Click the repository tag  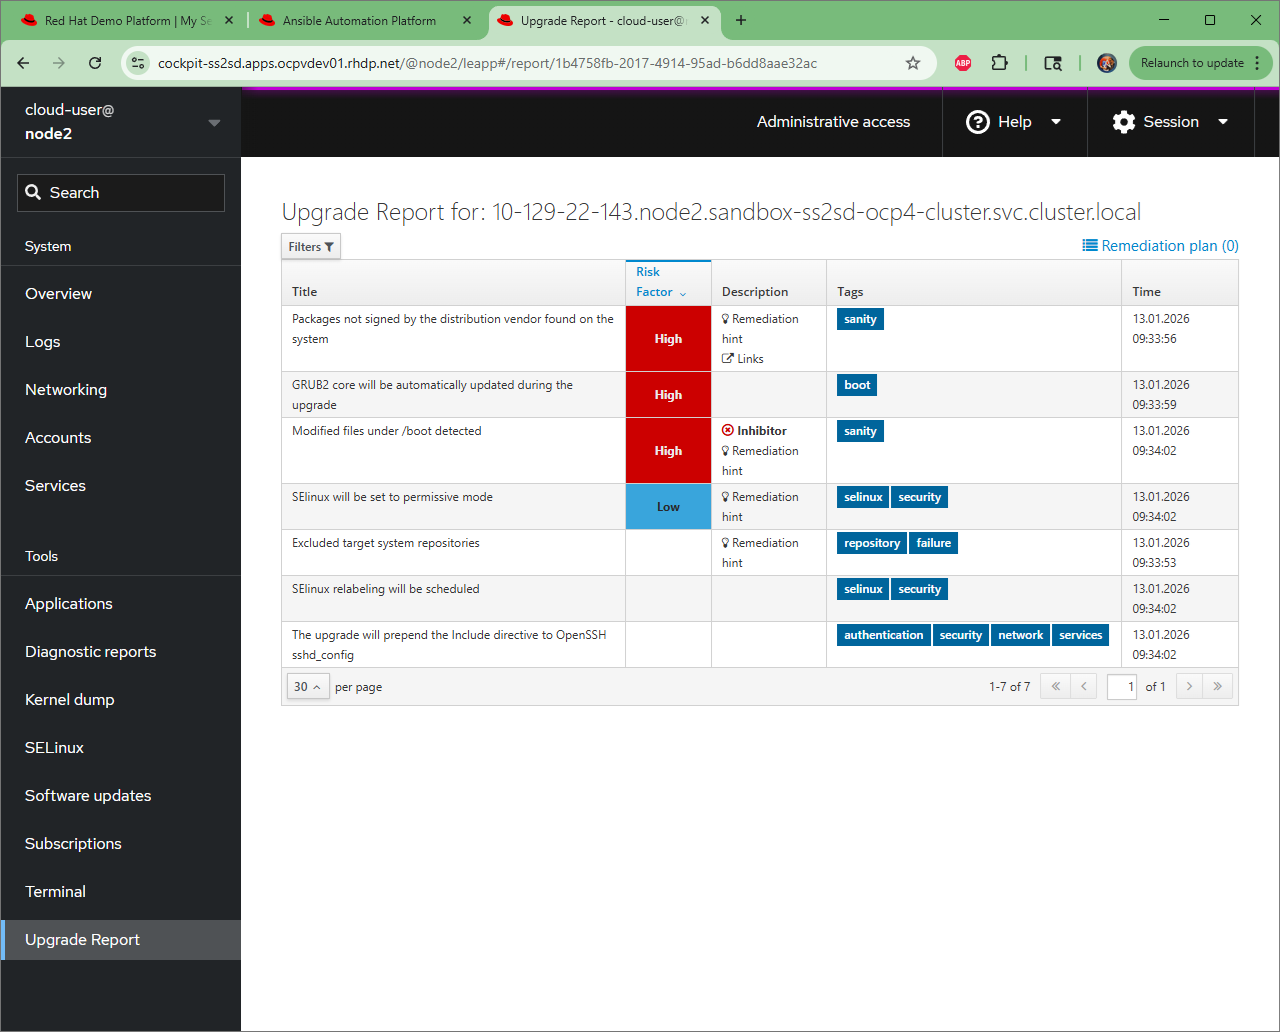click(872, 543)
